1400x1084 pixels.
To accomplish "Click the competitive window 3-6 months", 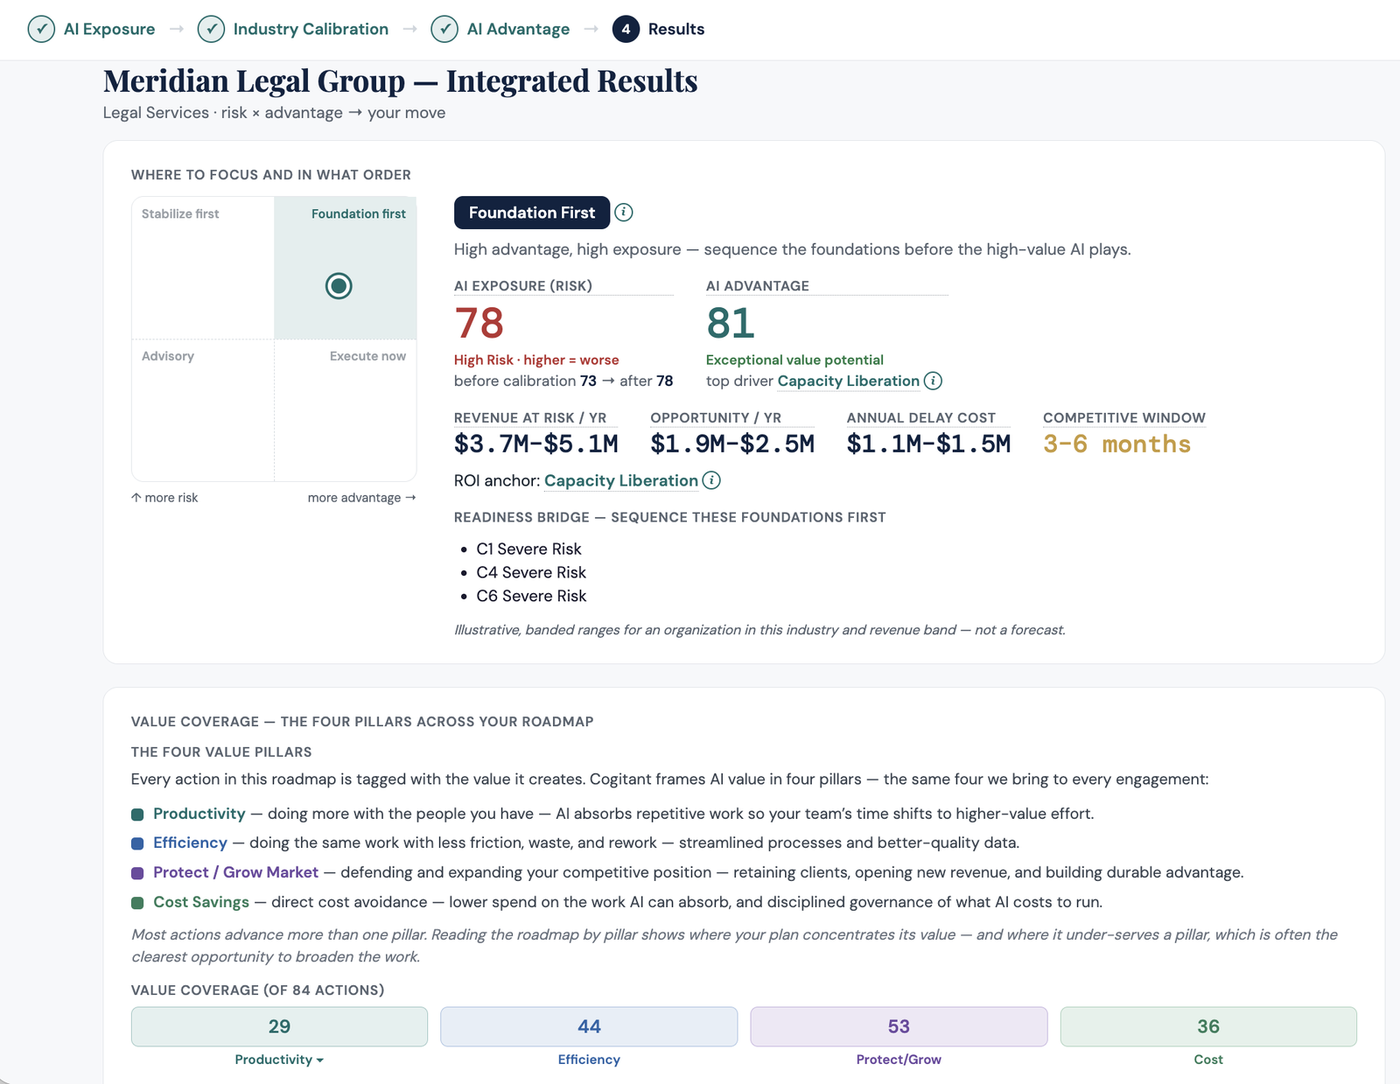I will click(1117, 444).
